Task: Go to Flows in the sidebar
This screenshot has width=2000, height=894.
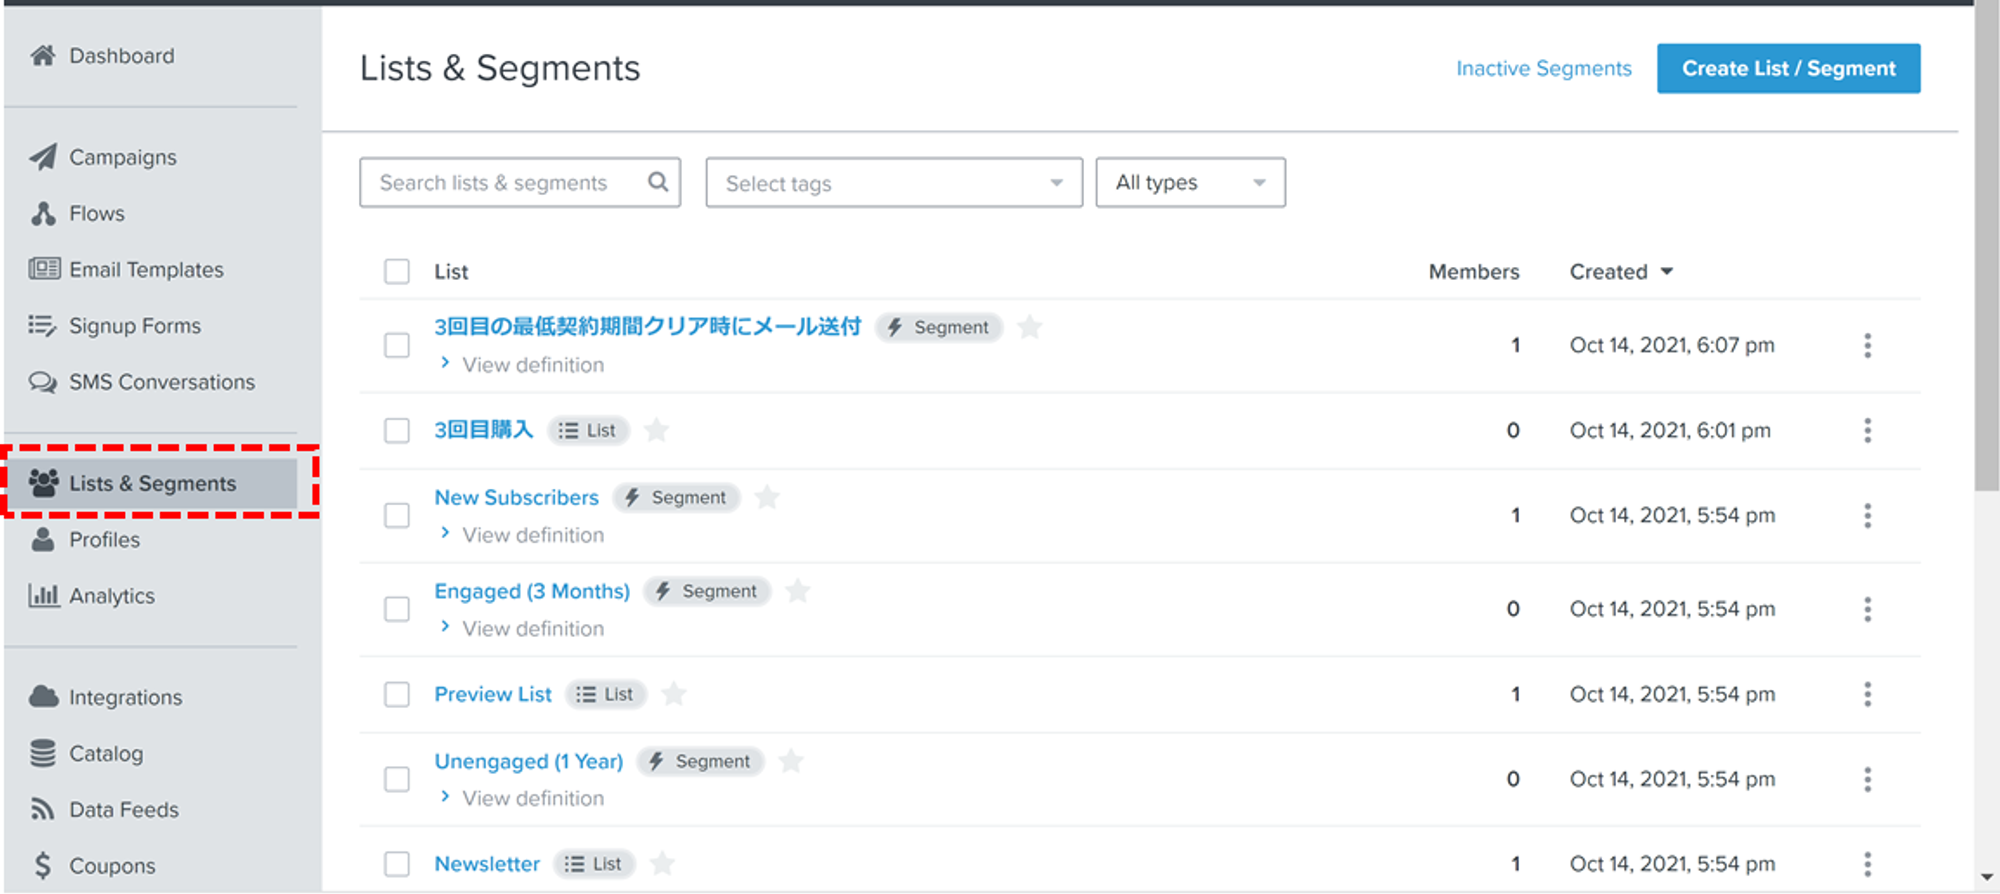Action: coord(96,214)
